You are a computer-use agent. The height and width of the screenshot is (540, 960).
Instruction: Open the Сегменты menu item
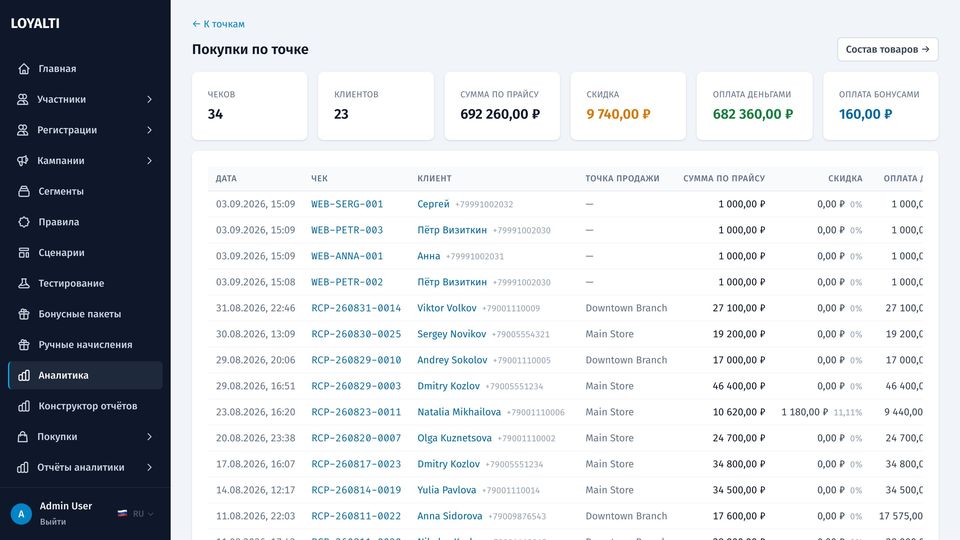tap(85, 191)
